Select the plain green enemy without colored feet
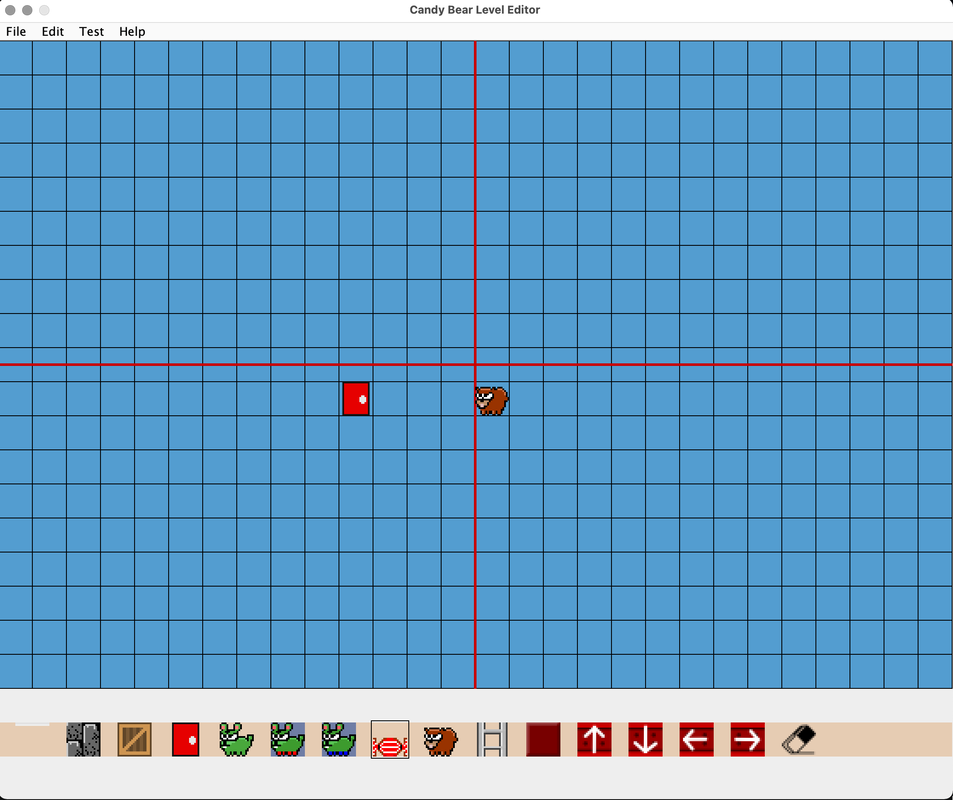Viewport: 953px width, 800px height. point(236,740)
